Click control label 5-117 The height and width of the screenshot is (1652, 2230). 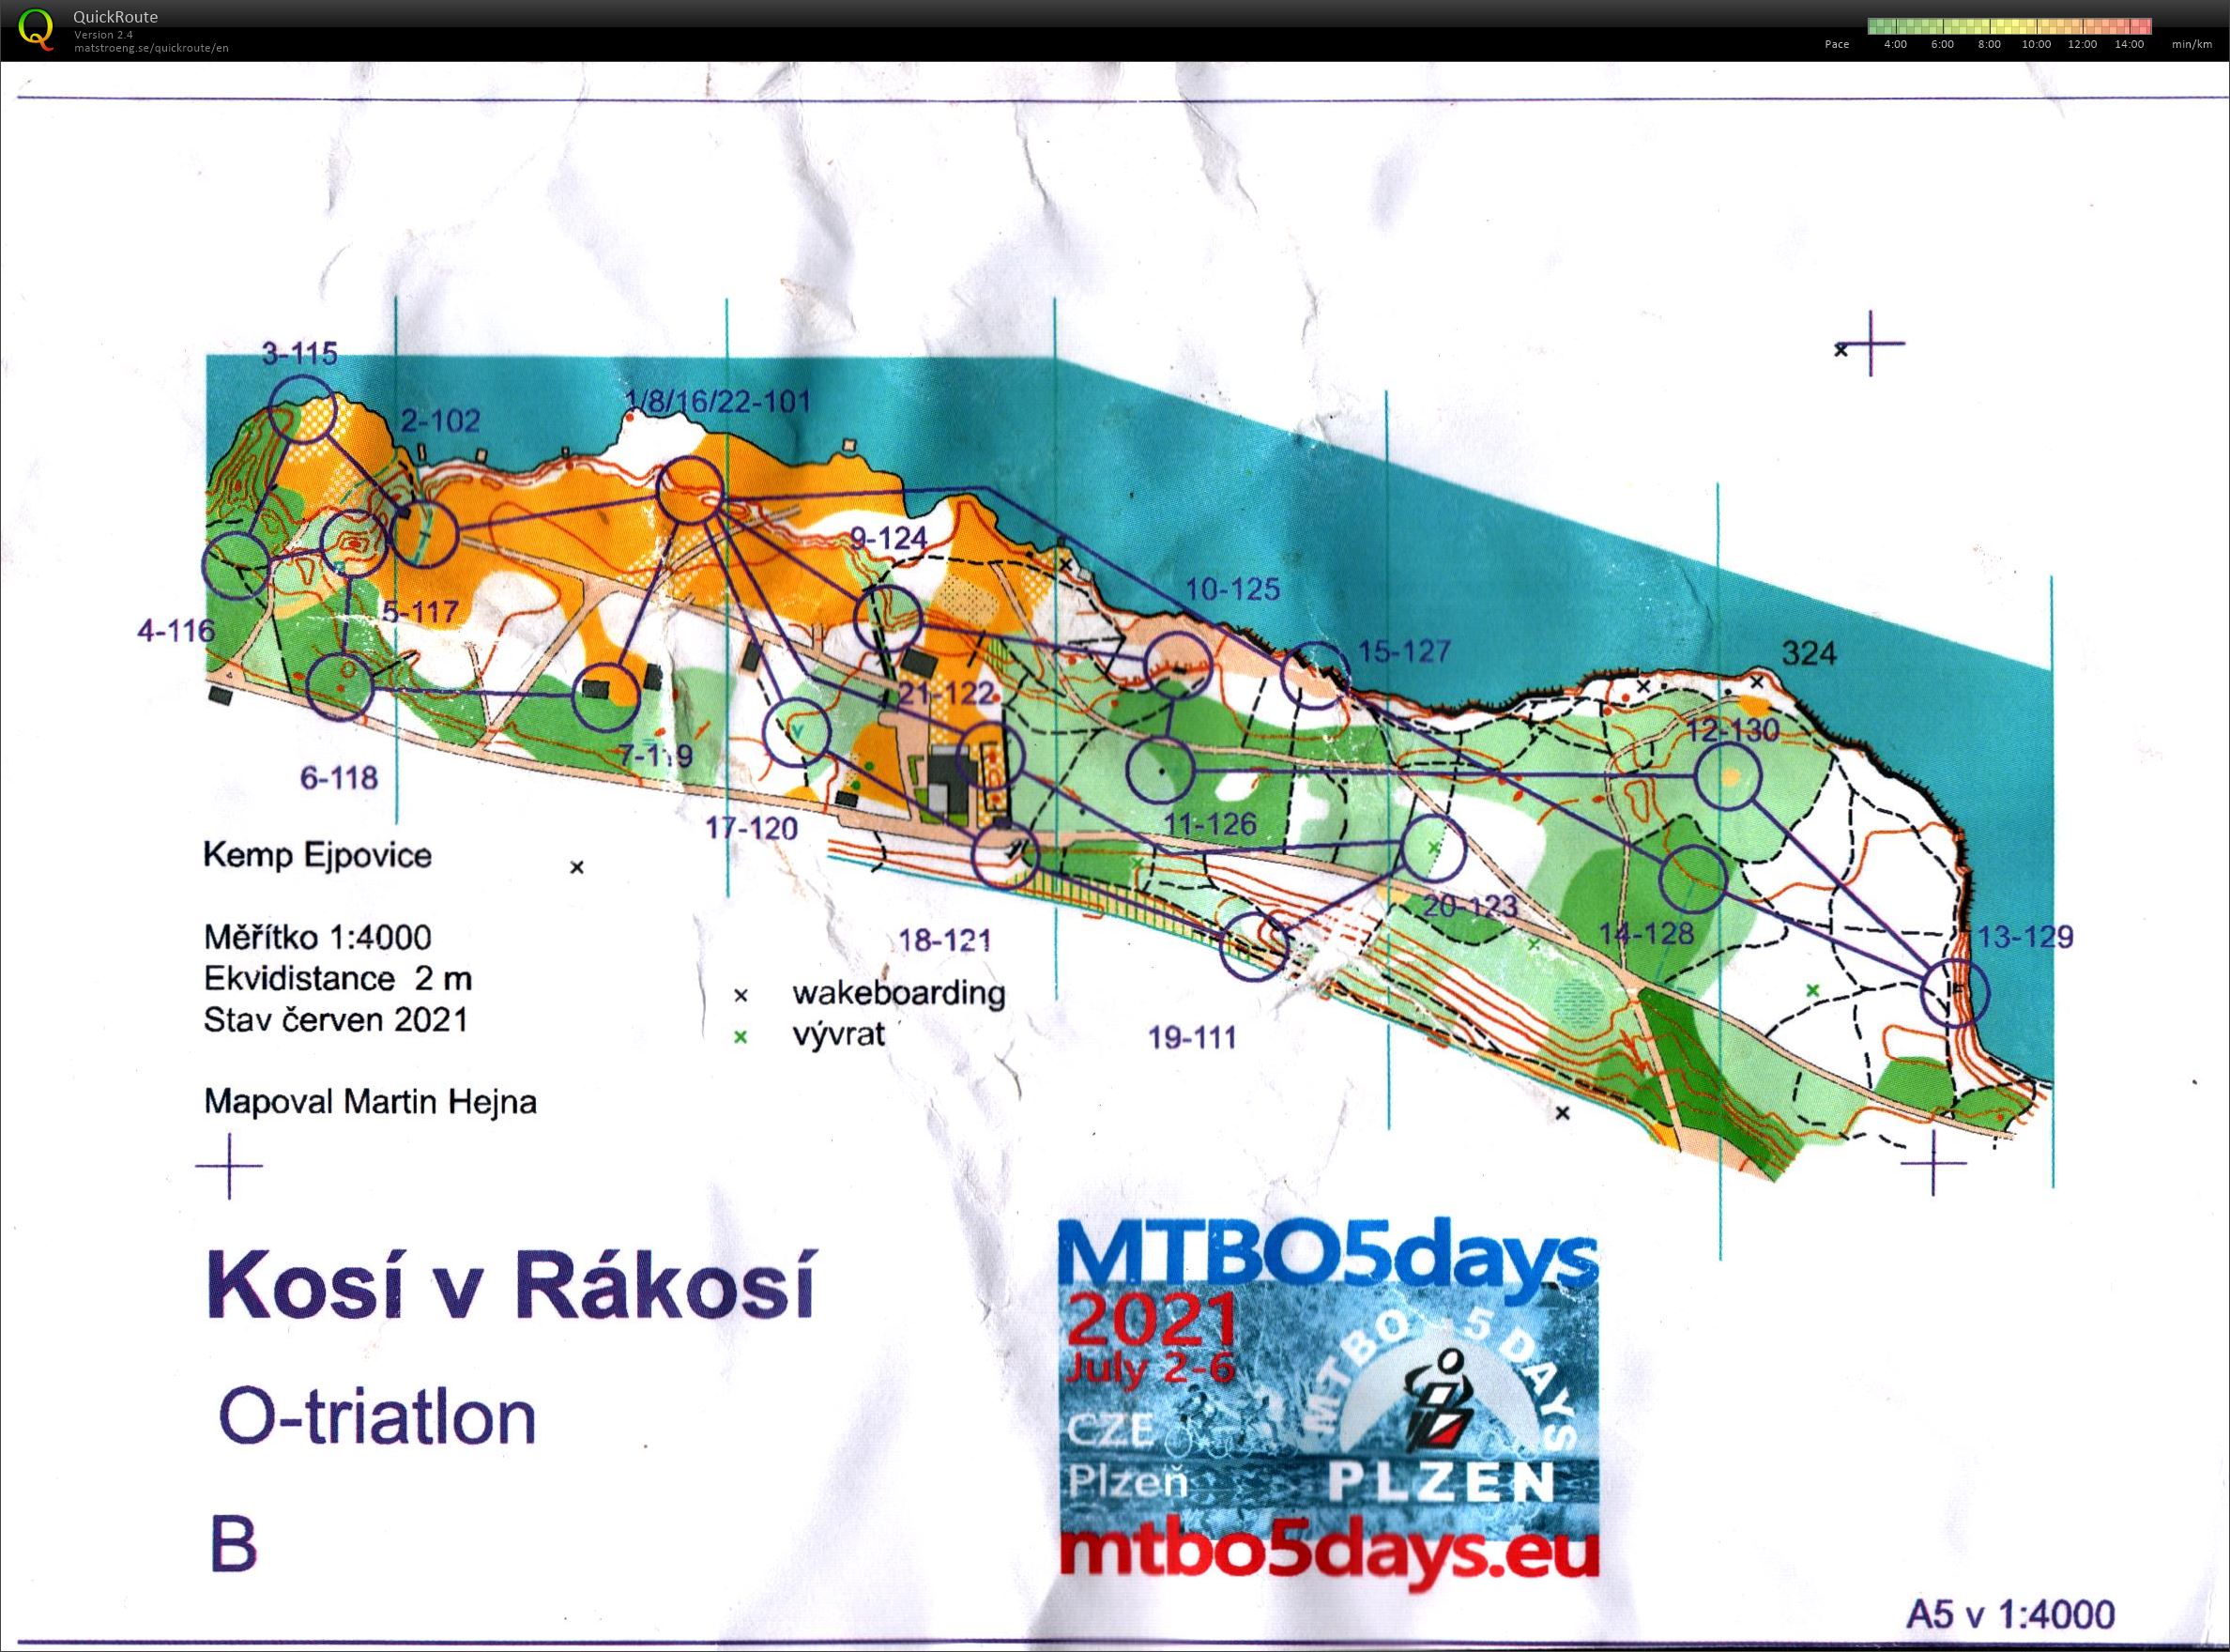point(420,611)
